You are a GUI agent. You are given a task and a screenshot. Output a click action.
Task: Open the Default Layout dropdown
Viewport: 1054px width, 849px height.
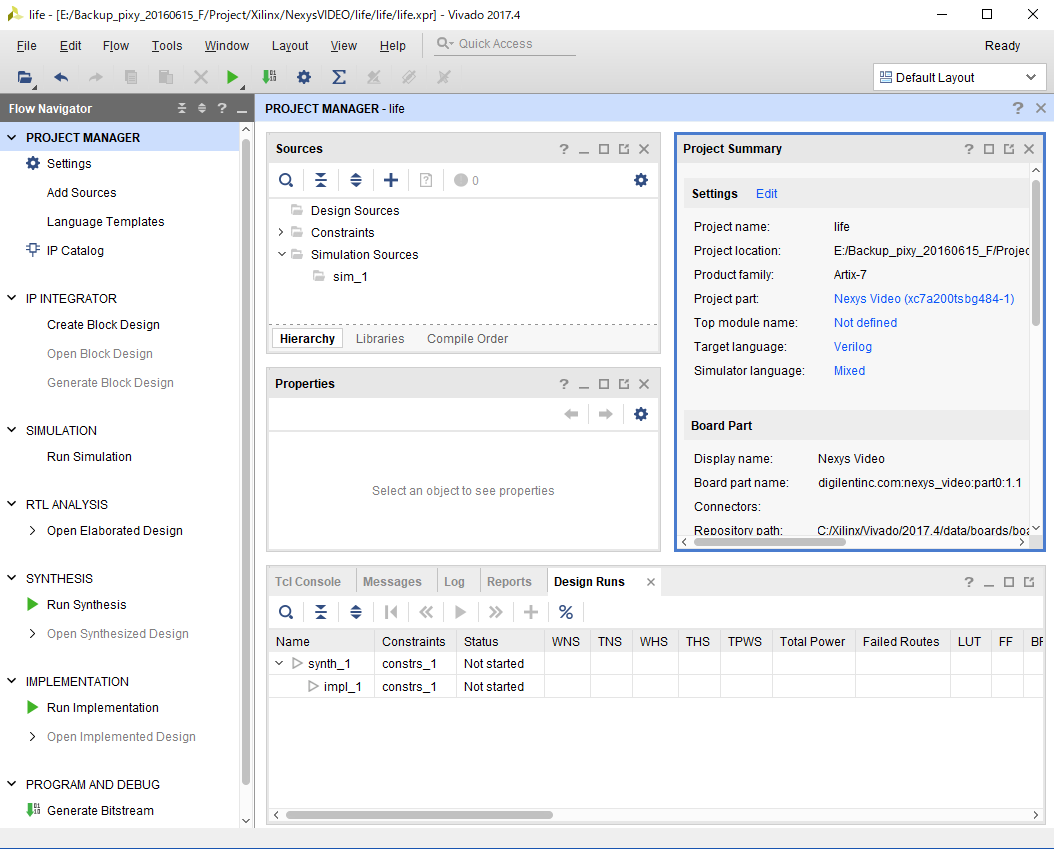tap(959, 77)
